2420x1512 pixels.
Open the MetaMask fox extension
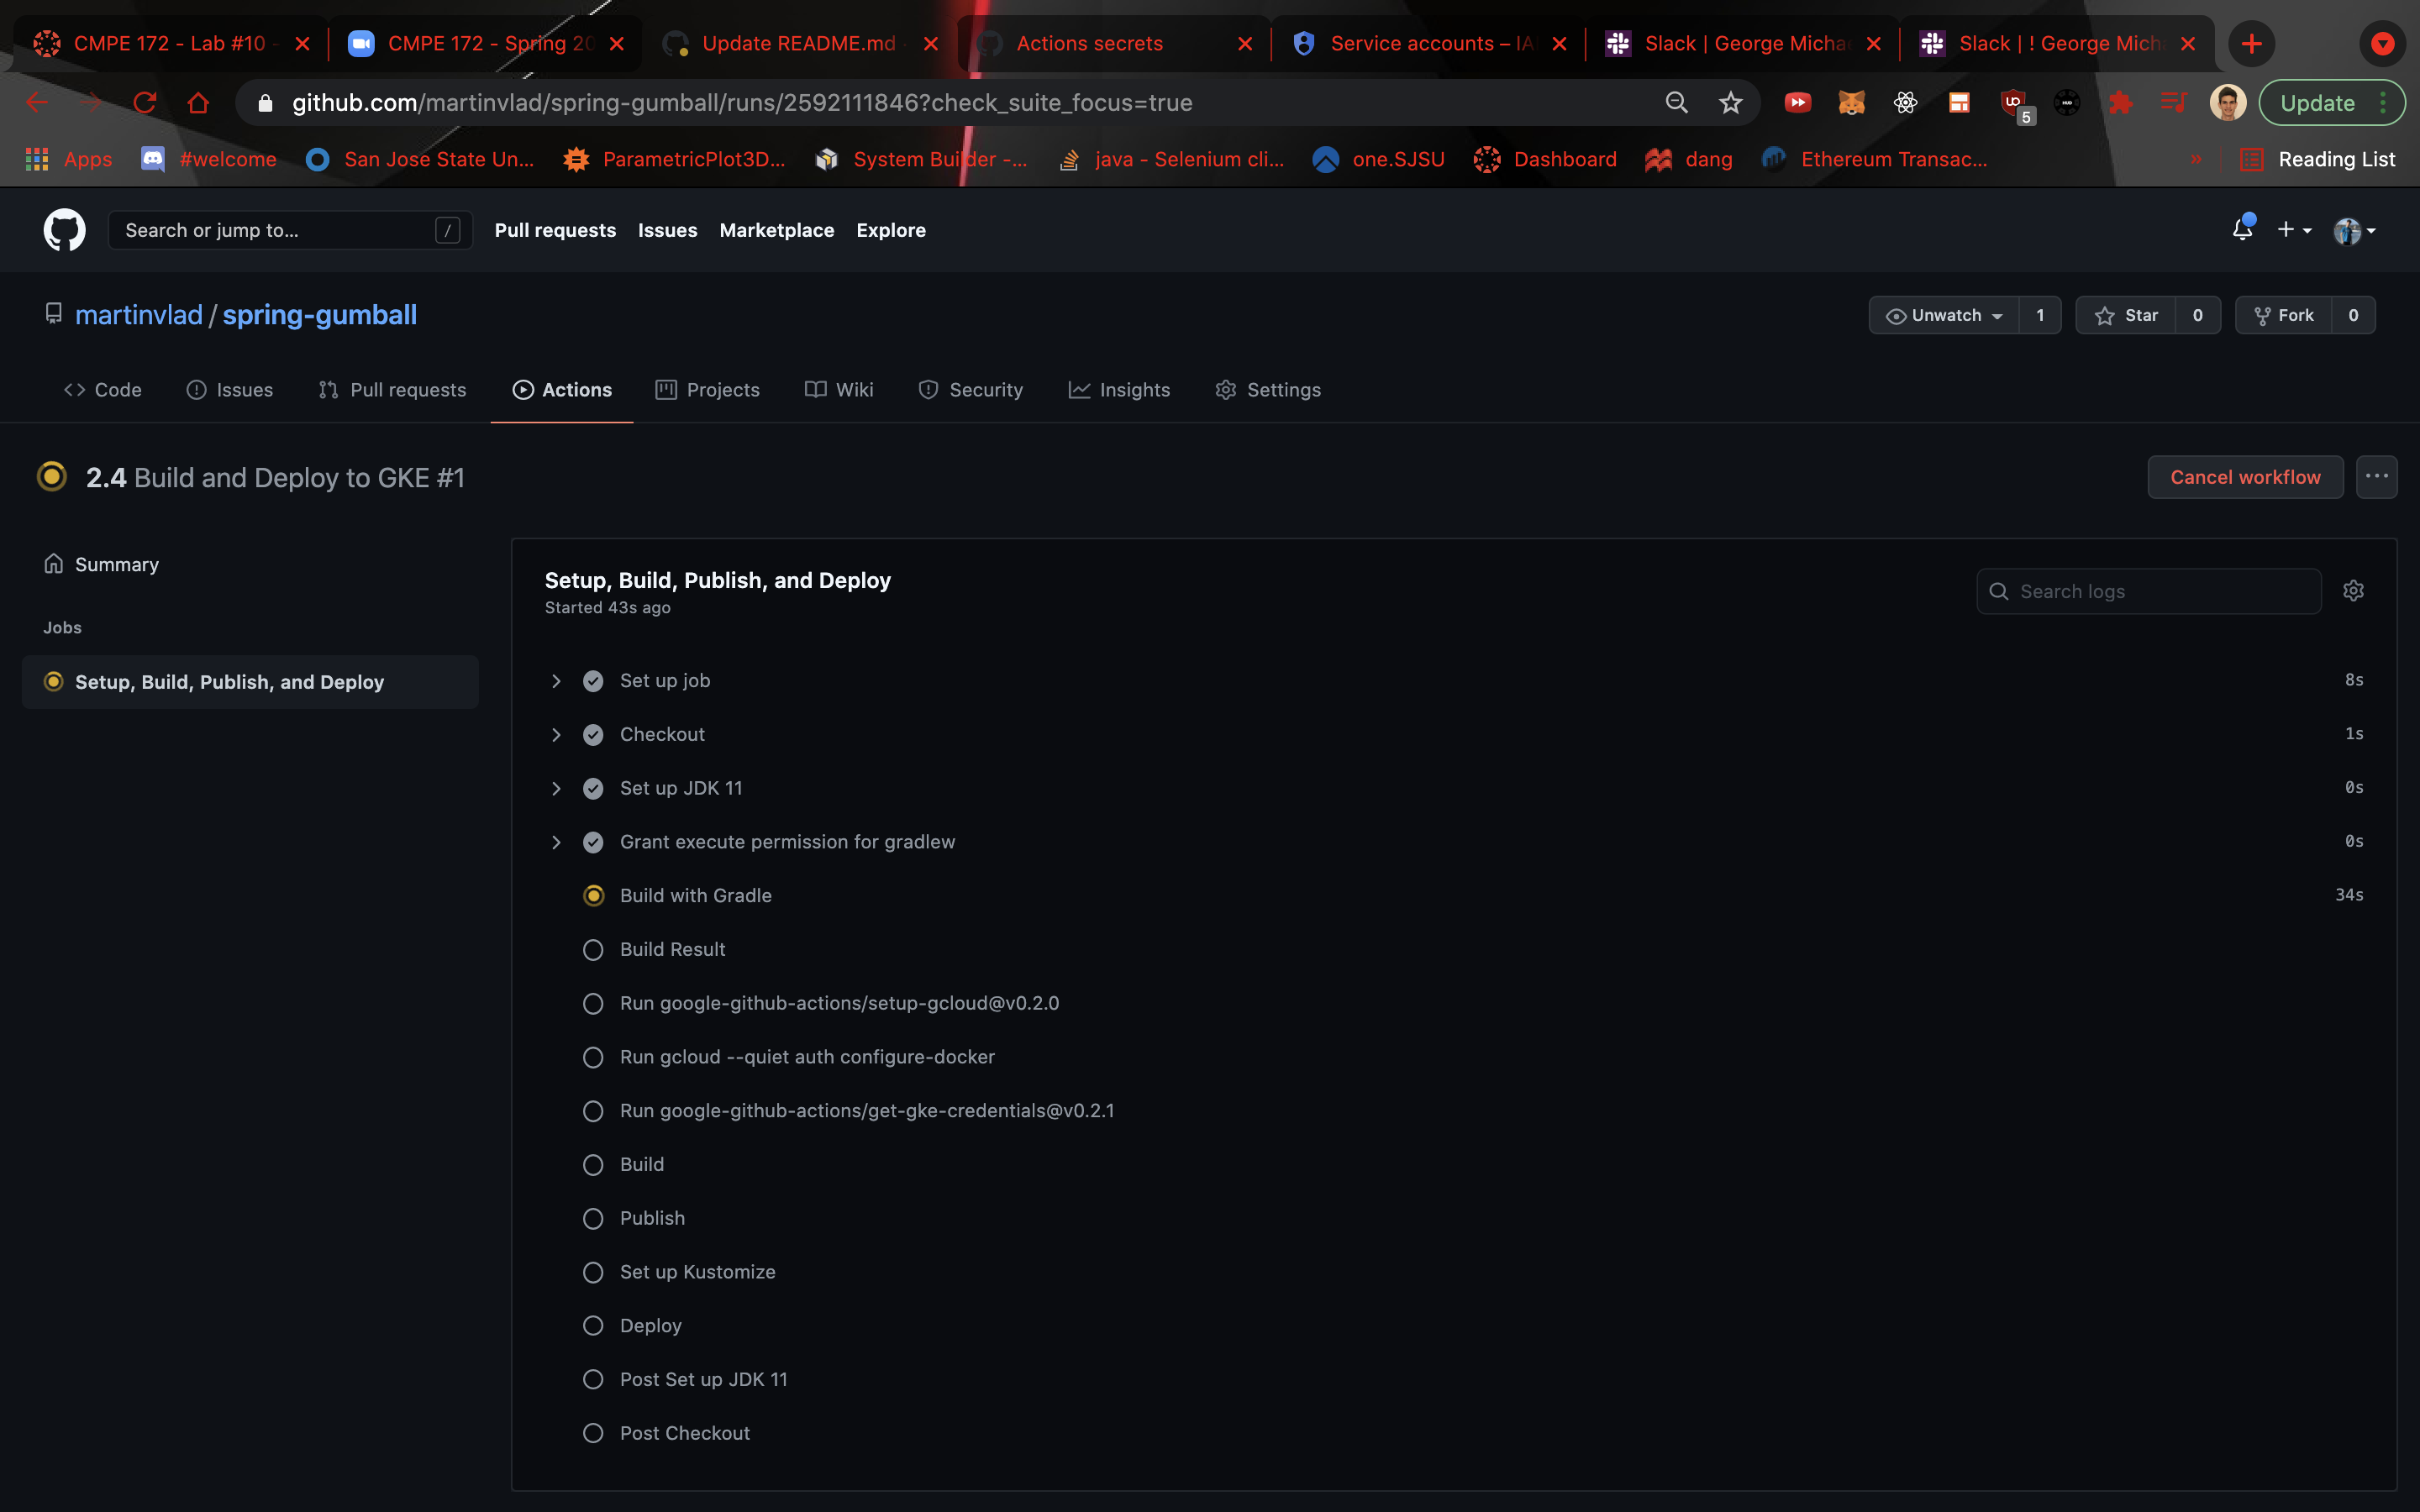tap(1851, 103)
